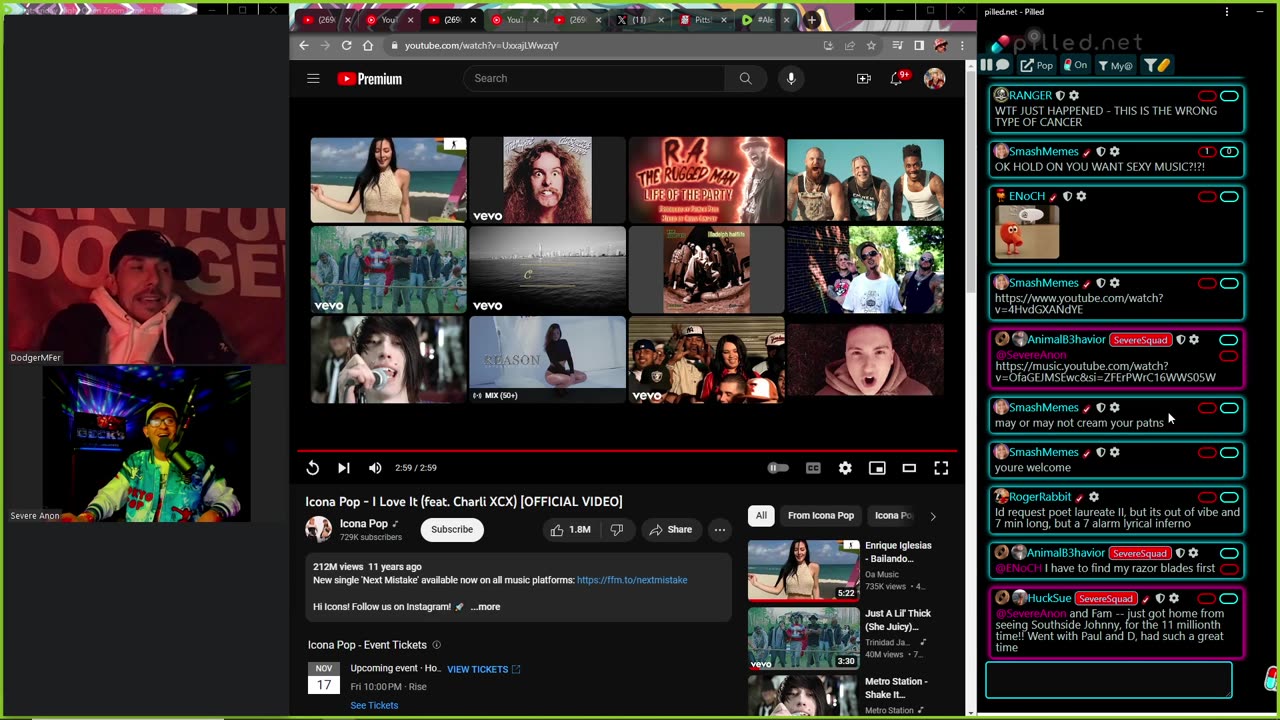Click the red vote pill on RANGER's message
1280x720 pixels.
[1207, 96]
